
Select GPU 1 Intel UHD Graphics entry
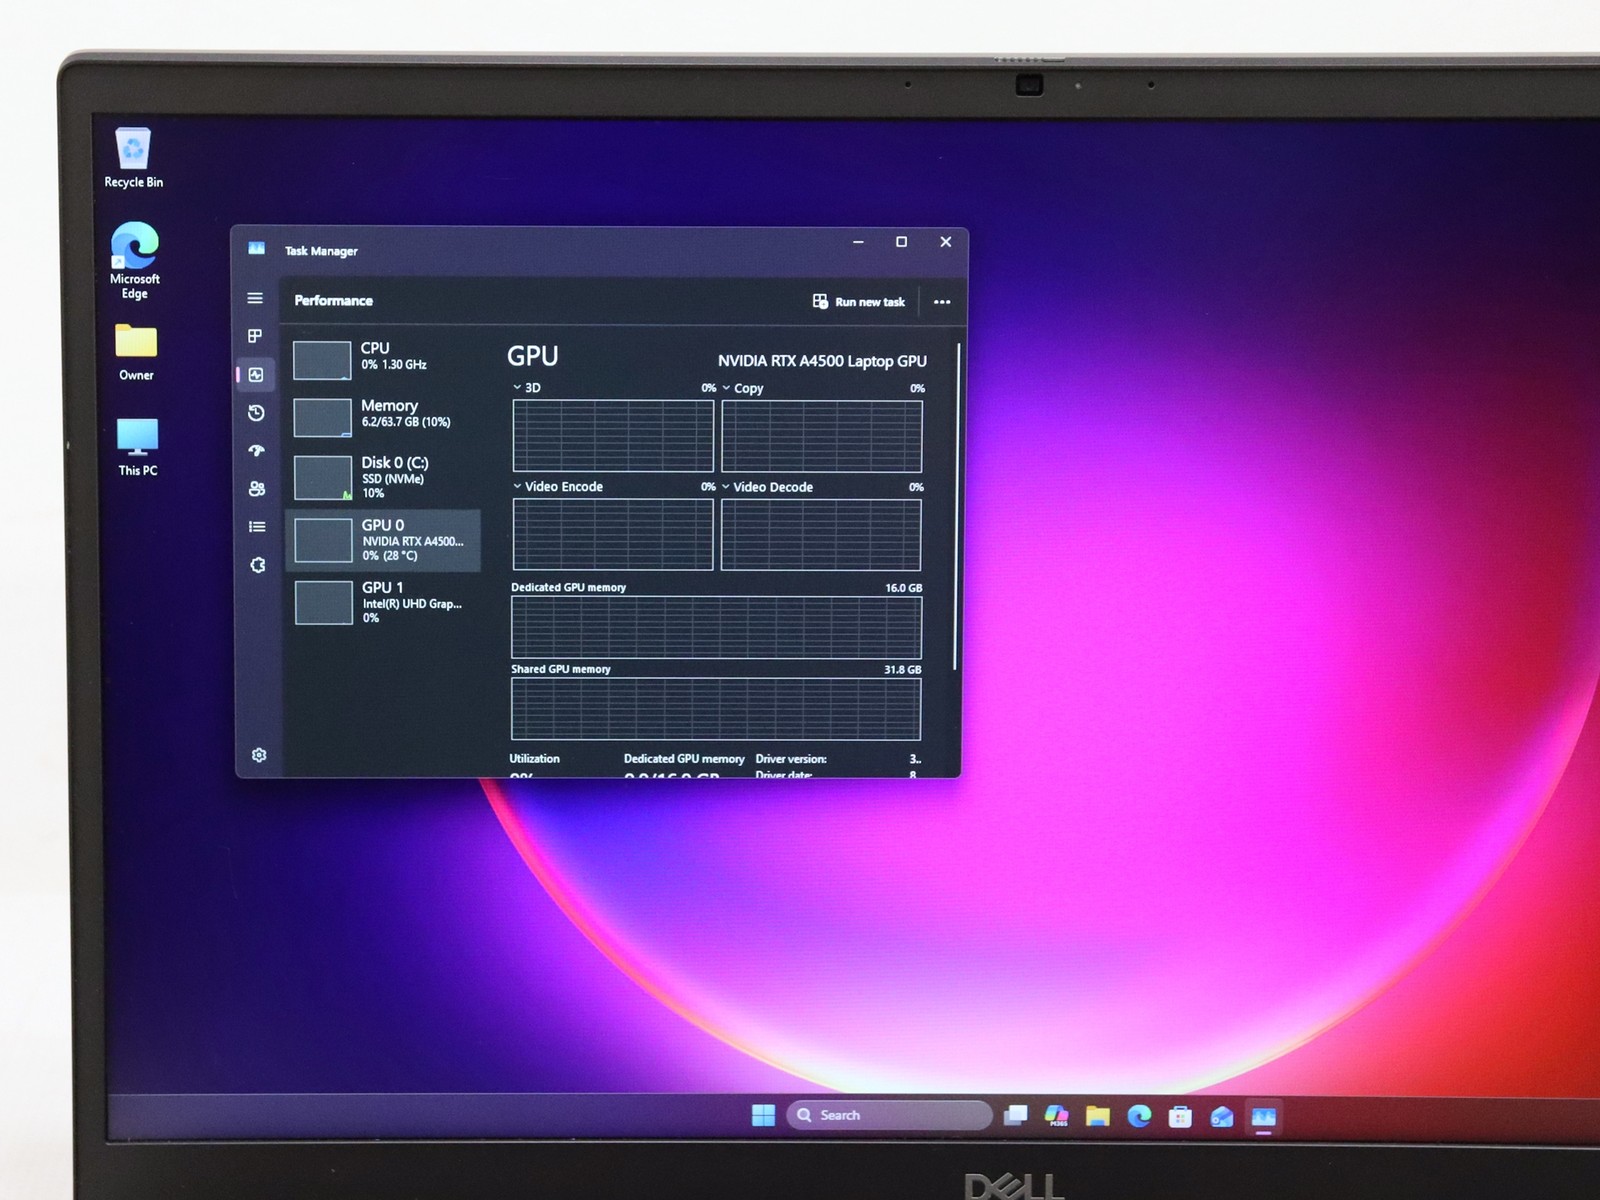(384, 602)
